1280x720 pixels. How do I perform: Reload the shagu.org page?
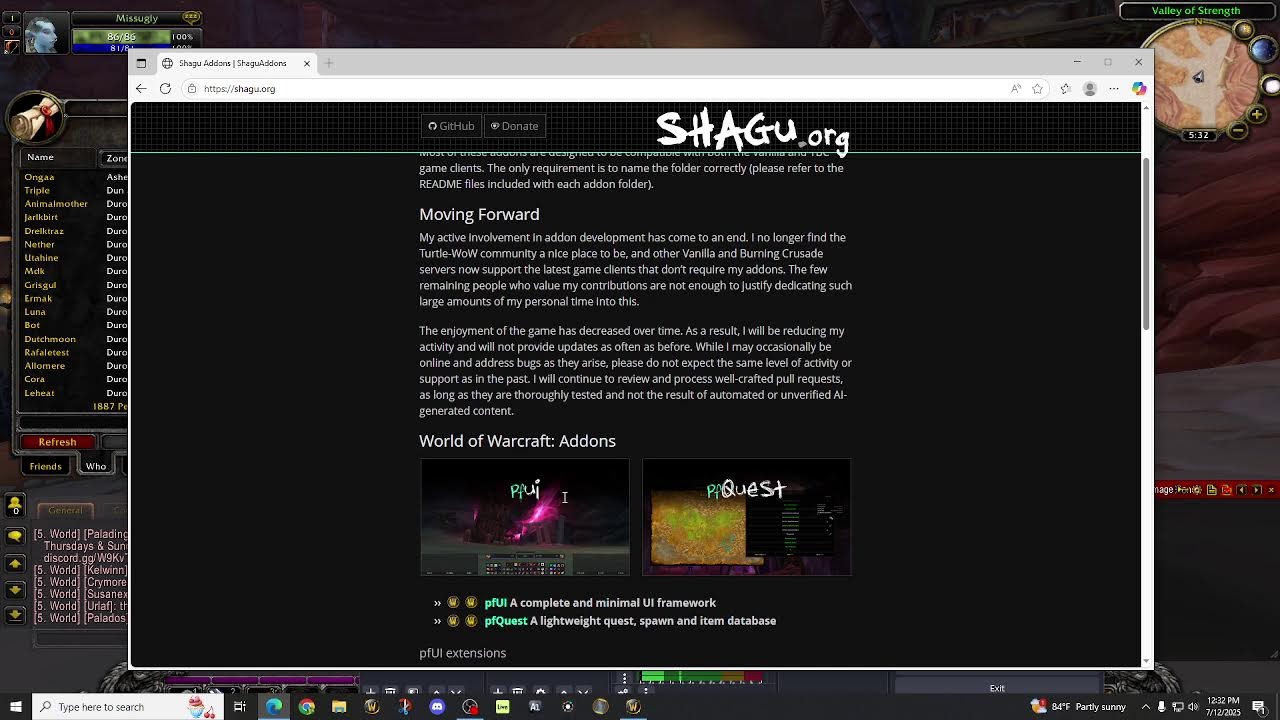click(x=165, y=89)
